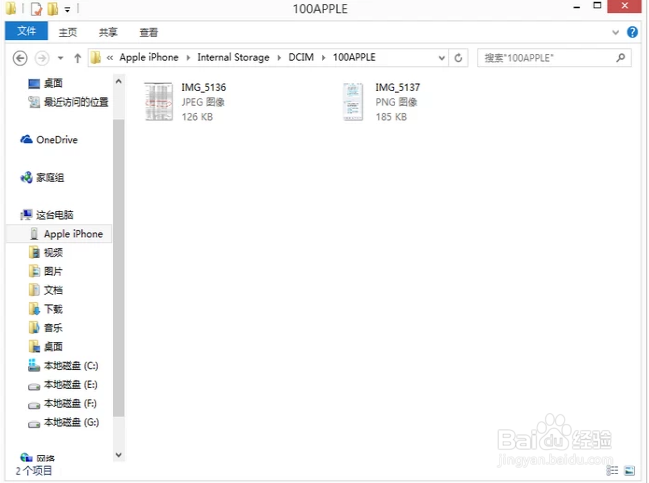The width and height of the screenshot is (649, 483).
Task: Refresh the current folder
Action: tap(458, 58)
